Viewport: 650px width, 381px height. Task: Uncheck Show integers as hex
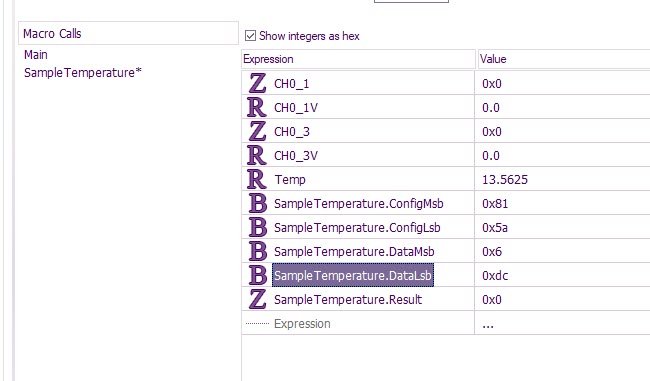click(250, 36)
